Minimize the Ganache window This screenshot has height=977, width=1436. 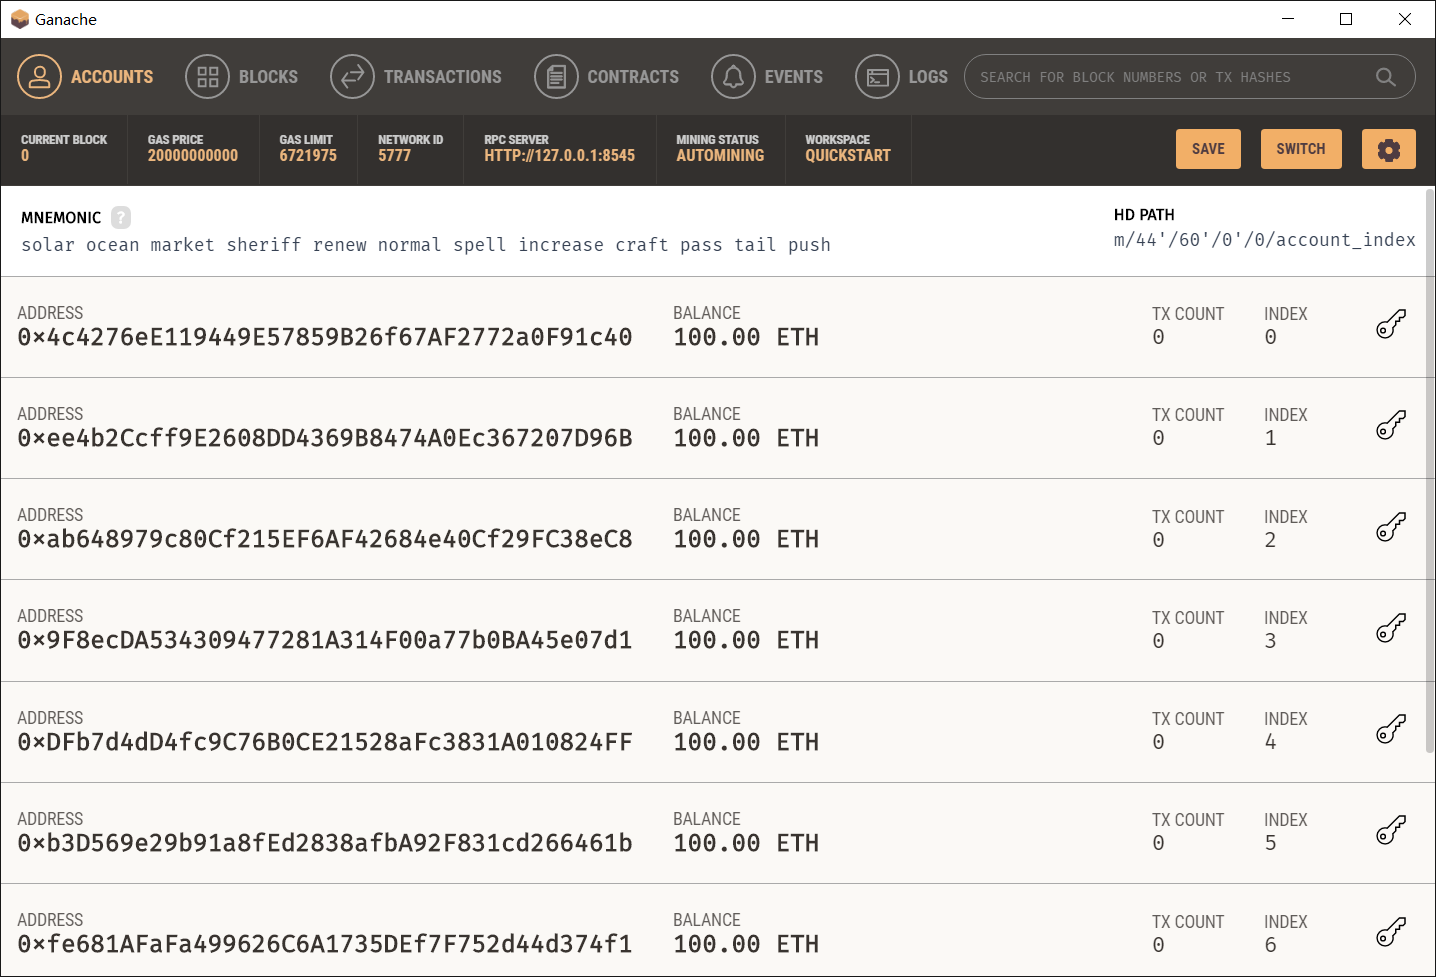point(1288,19)
